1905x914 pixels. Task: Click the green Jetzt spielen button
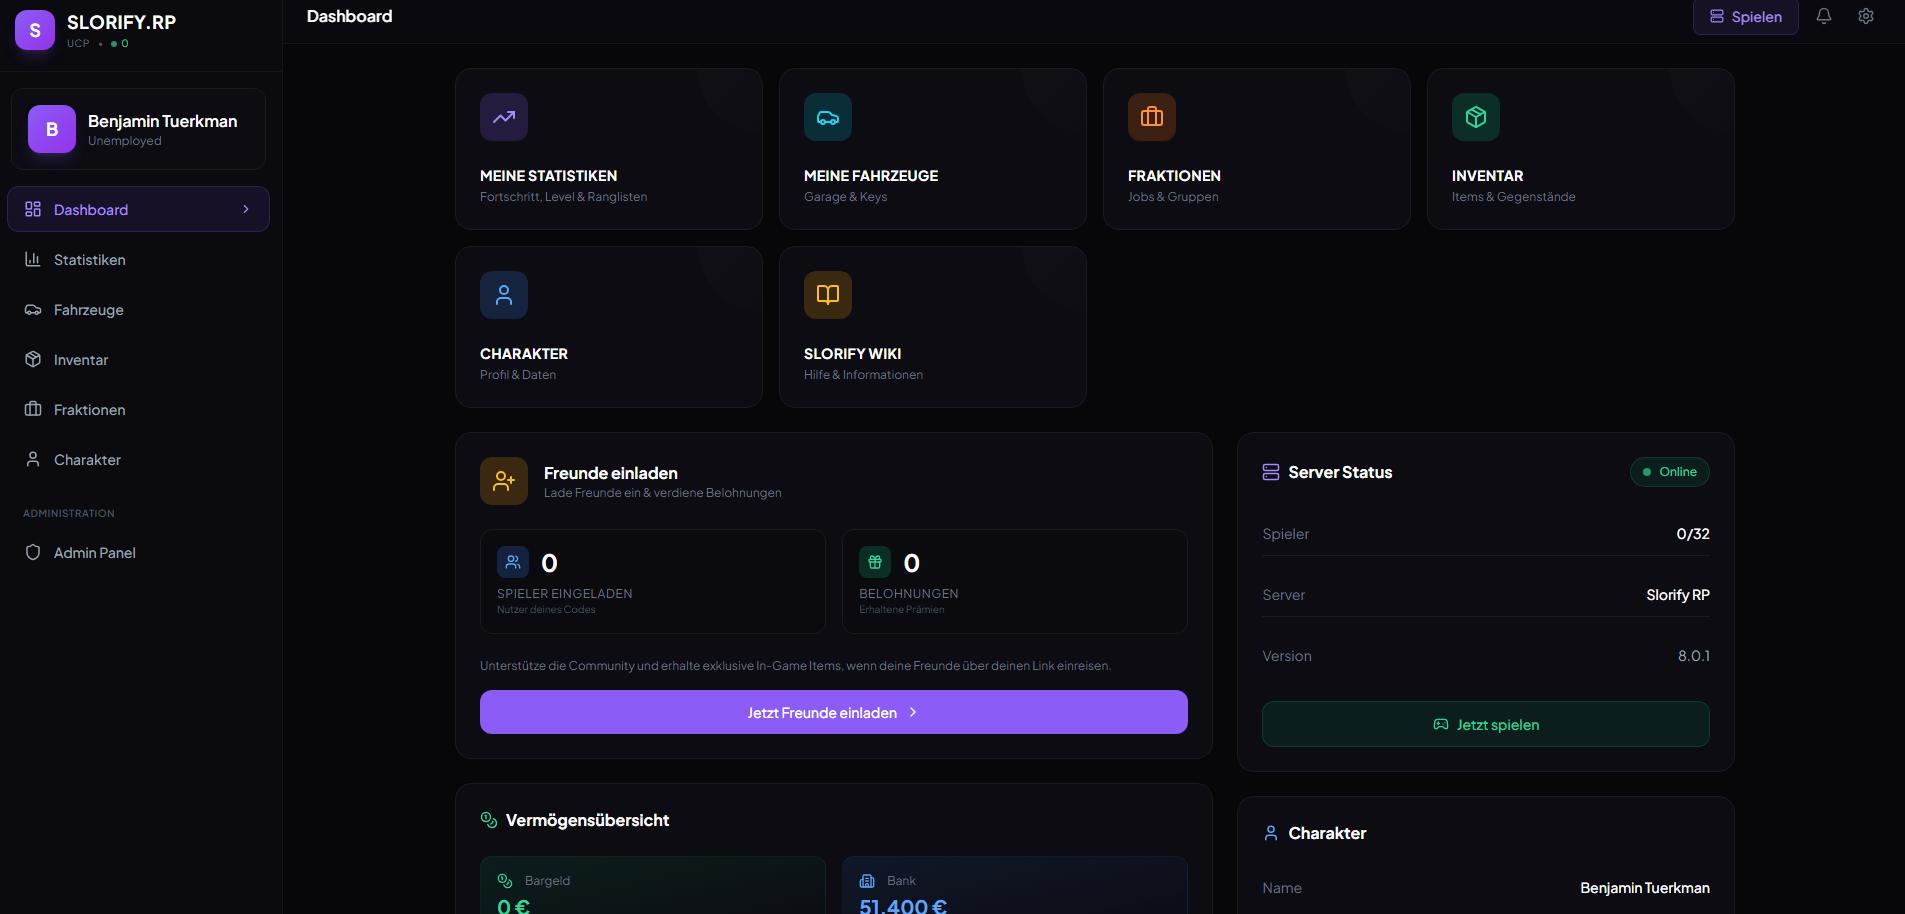pos(1485,724)
